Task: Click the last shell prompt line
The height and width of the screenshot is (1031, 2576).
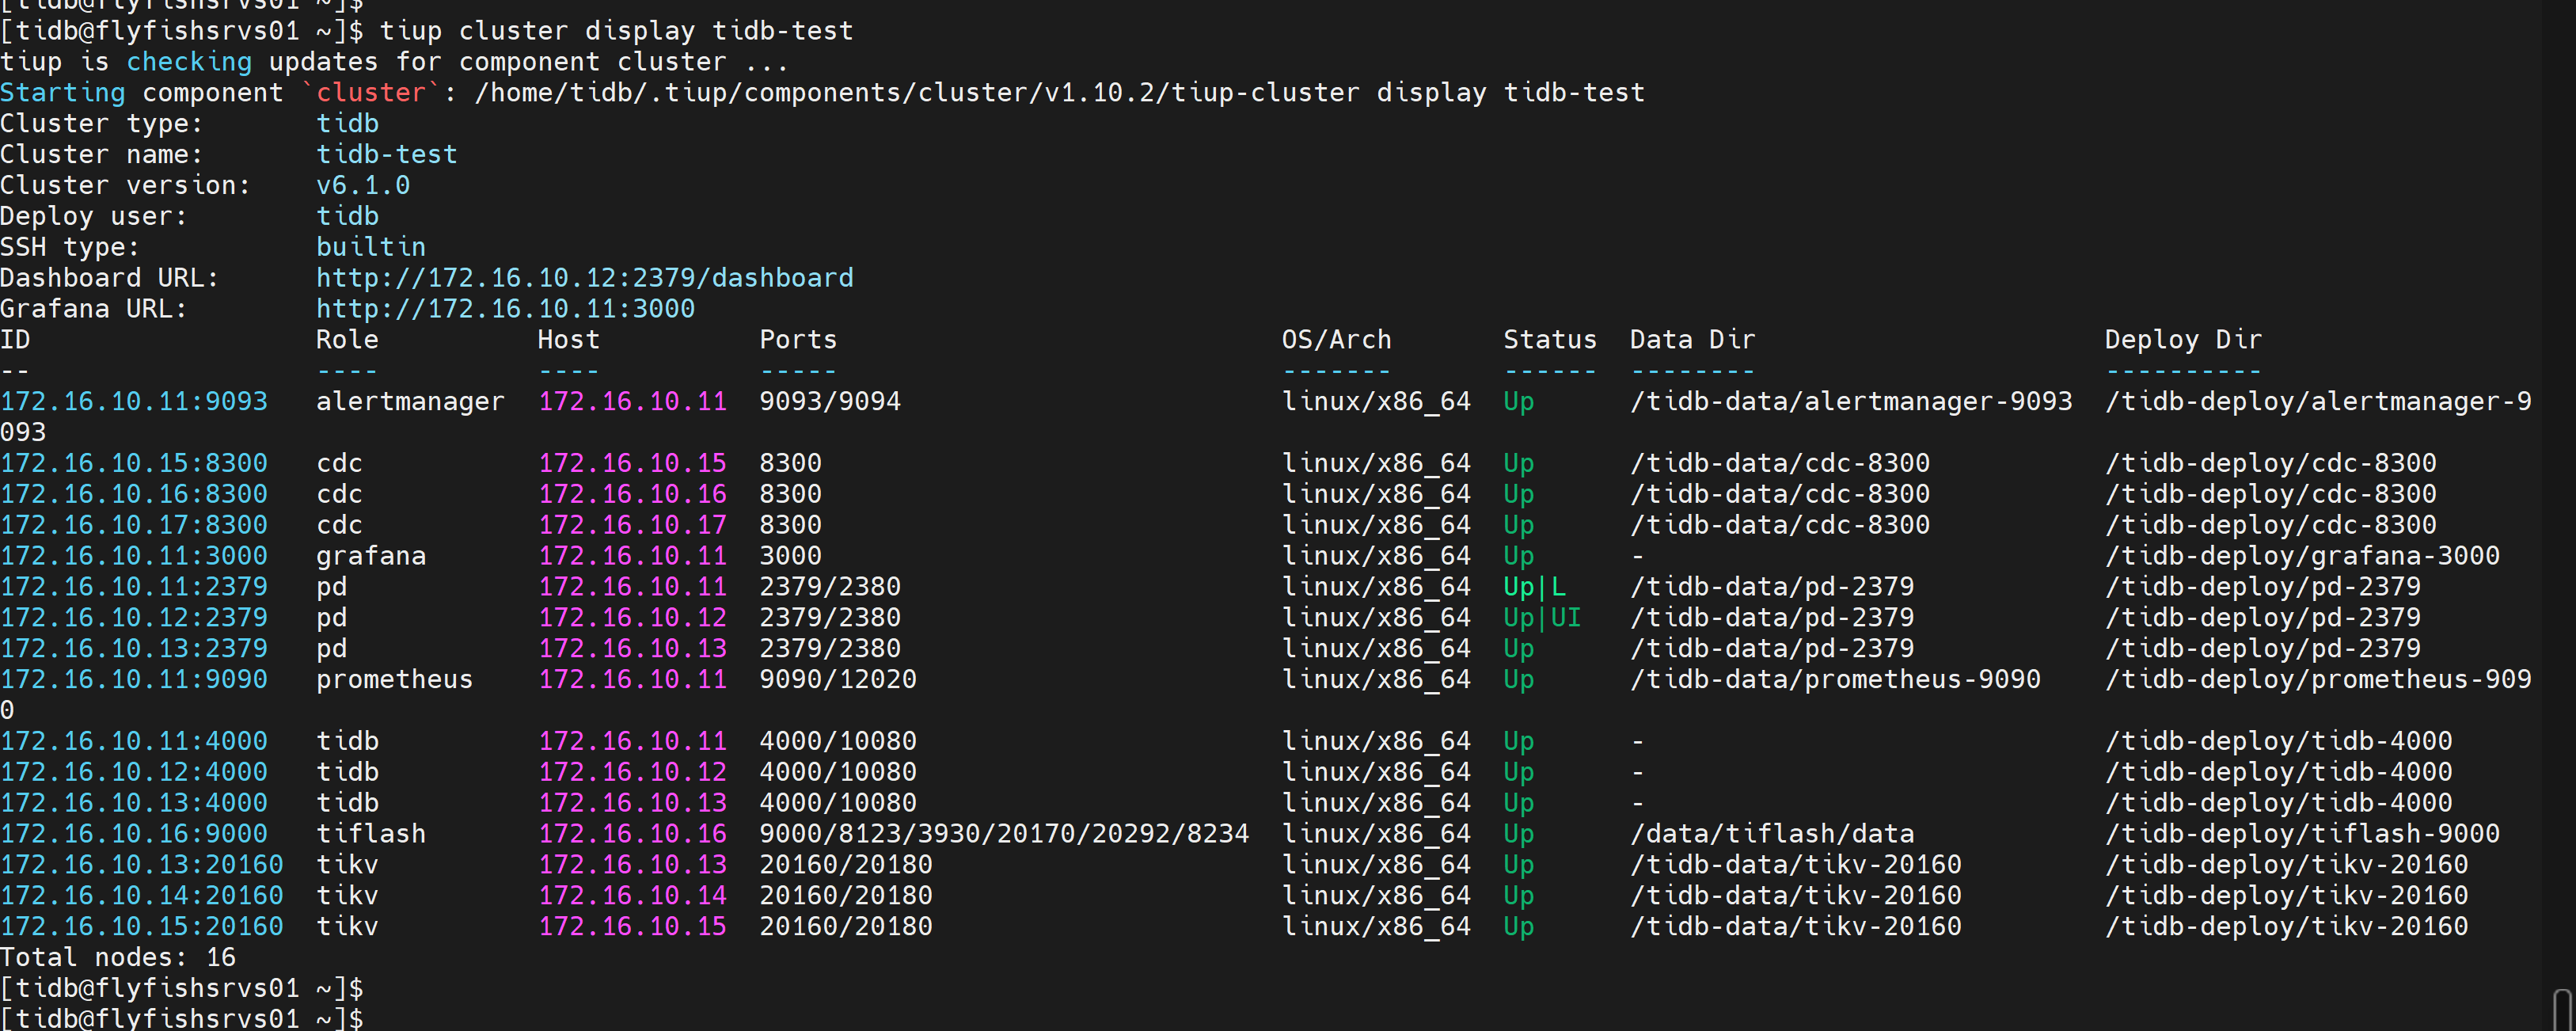Action: (182, 1018)
